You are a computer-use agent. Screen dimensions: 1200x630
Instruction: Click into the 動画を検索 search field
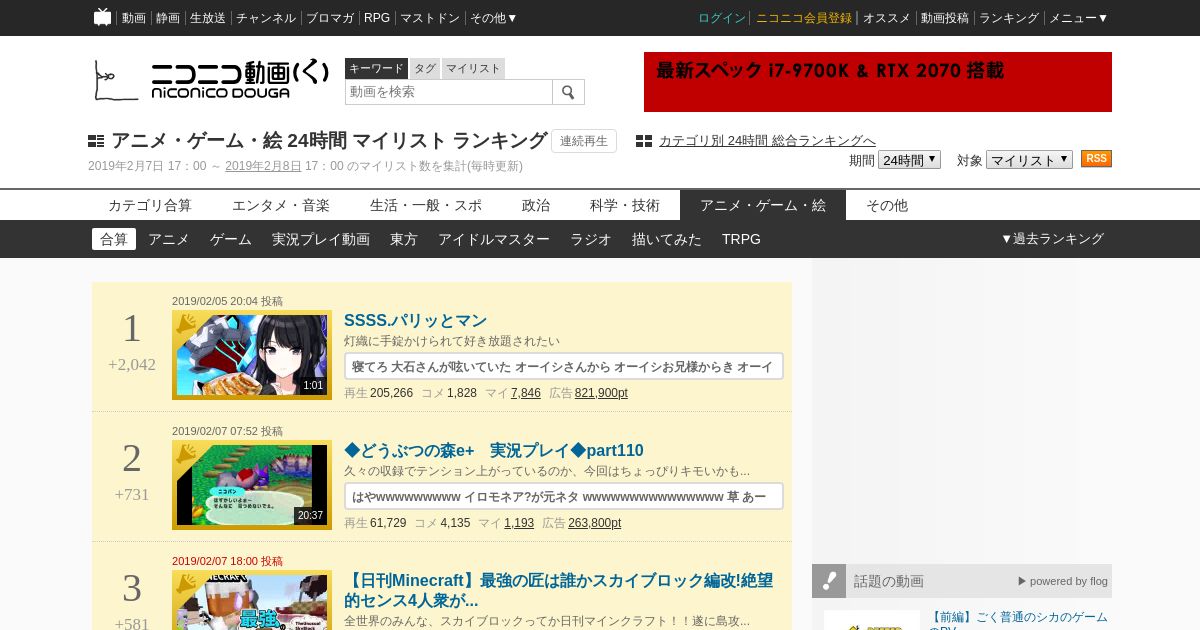[449, 92]
